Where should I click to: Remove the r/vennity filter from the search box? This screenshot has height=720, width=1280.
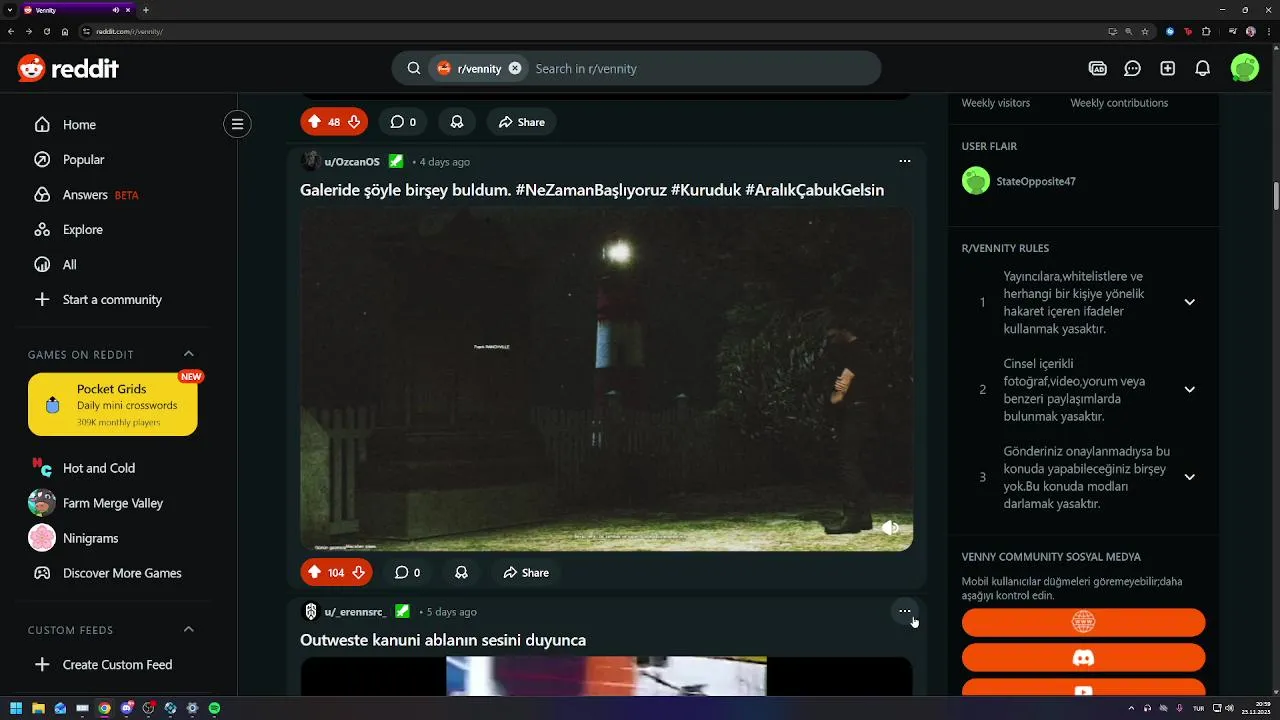click(x=515, y=68)
